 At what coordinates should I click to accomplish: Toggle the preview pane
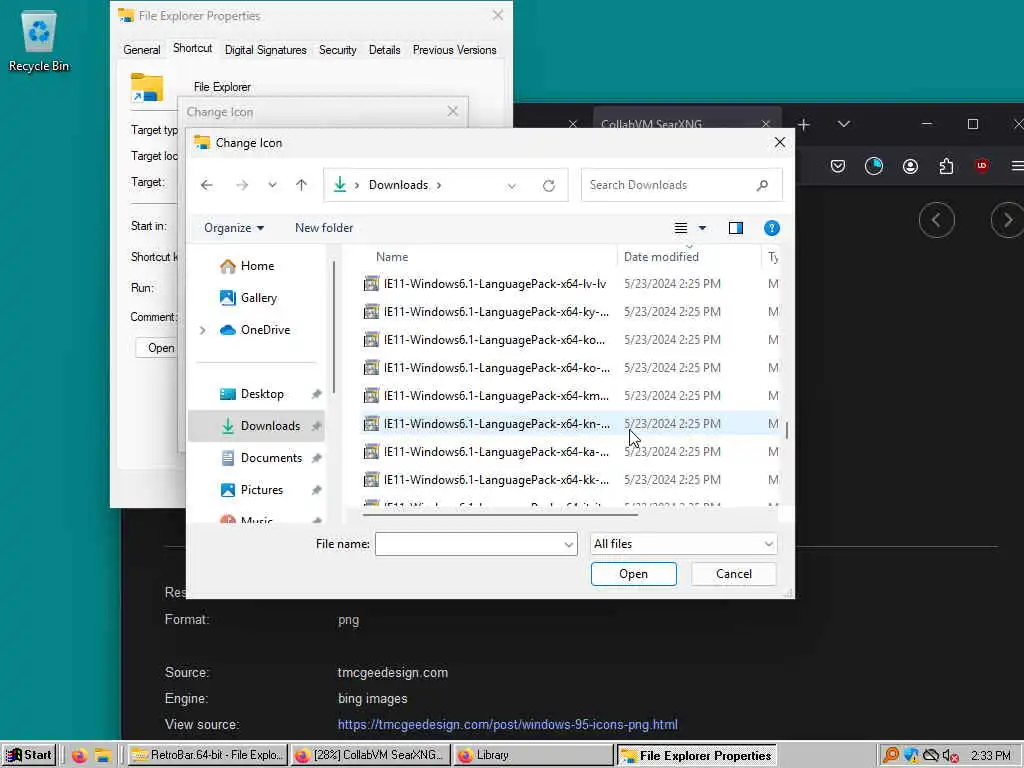click(736, 228)
